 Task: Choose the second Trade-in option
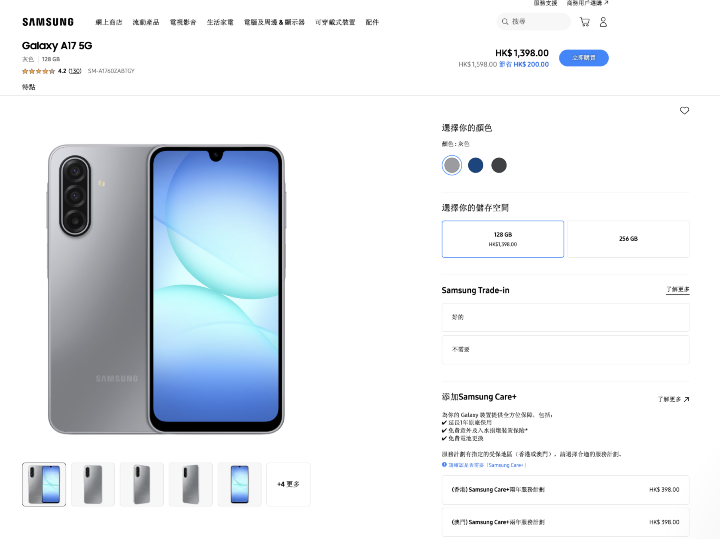566,350
